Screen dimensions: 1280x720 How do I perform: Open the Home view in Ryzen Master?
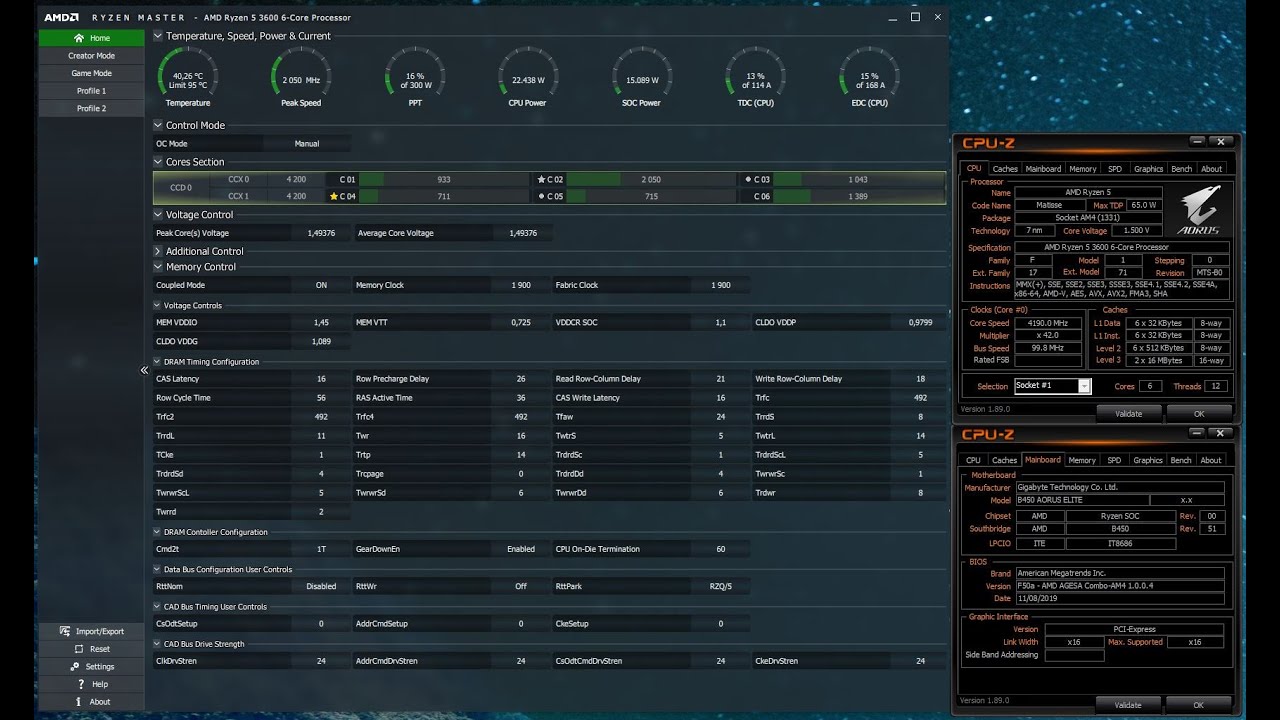(x=91, y=38)
